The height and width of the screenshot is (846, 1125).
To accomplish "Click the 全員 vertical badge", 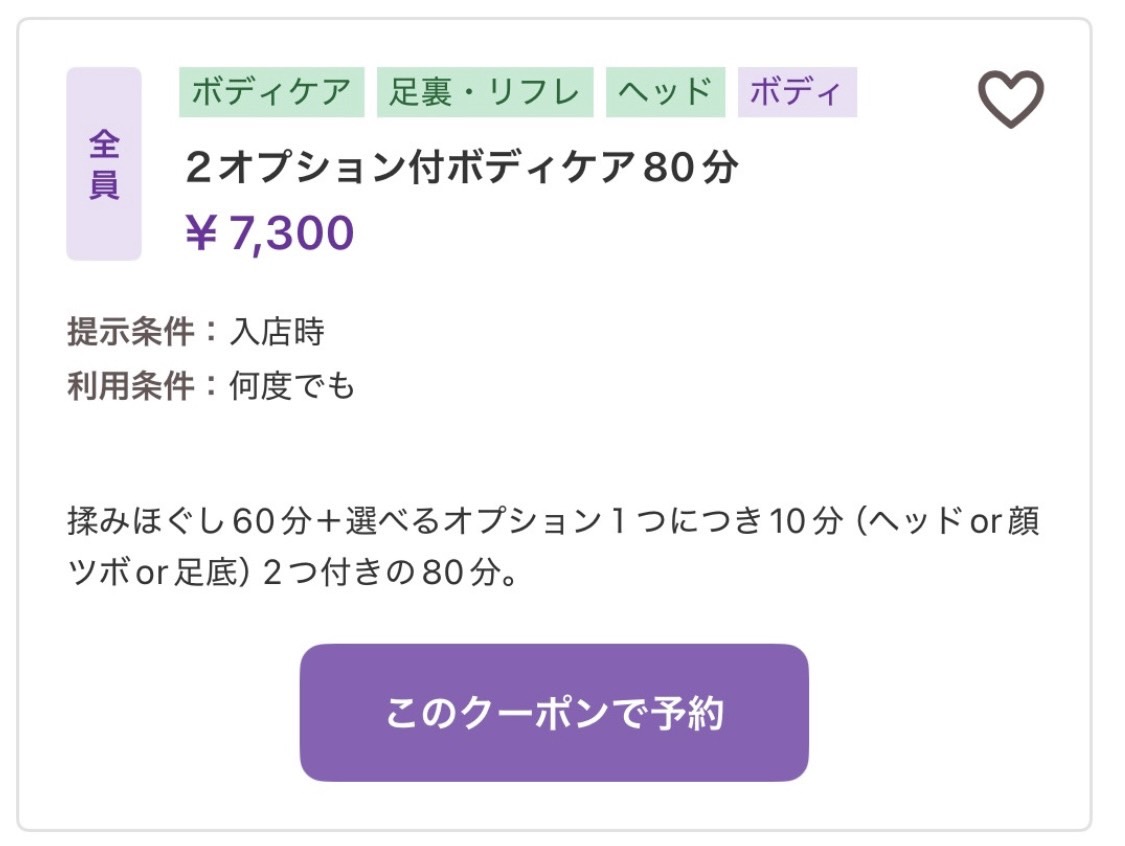I will point(104,164).
